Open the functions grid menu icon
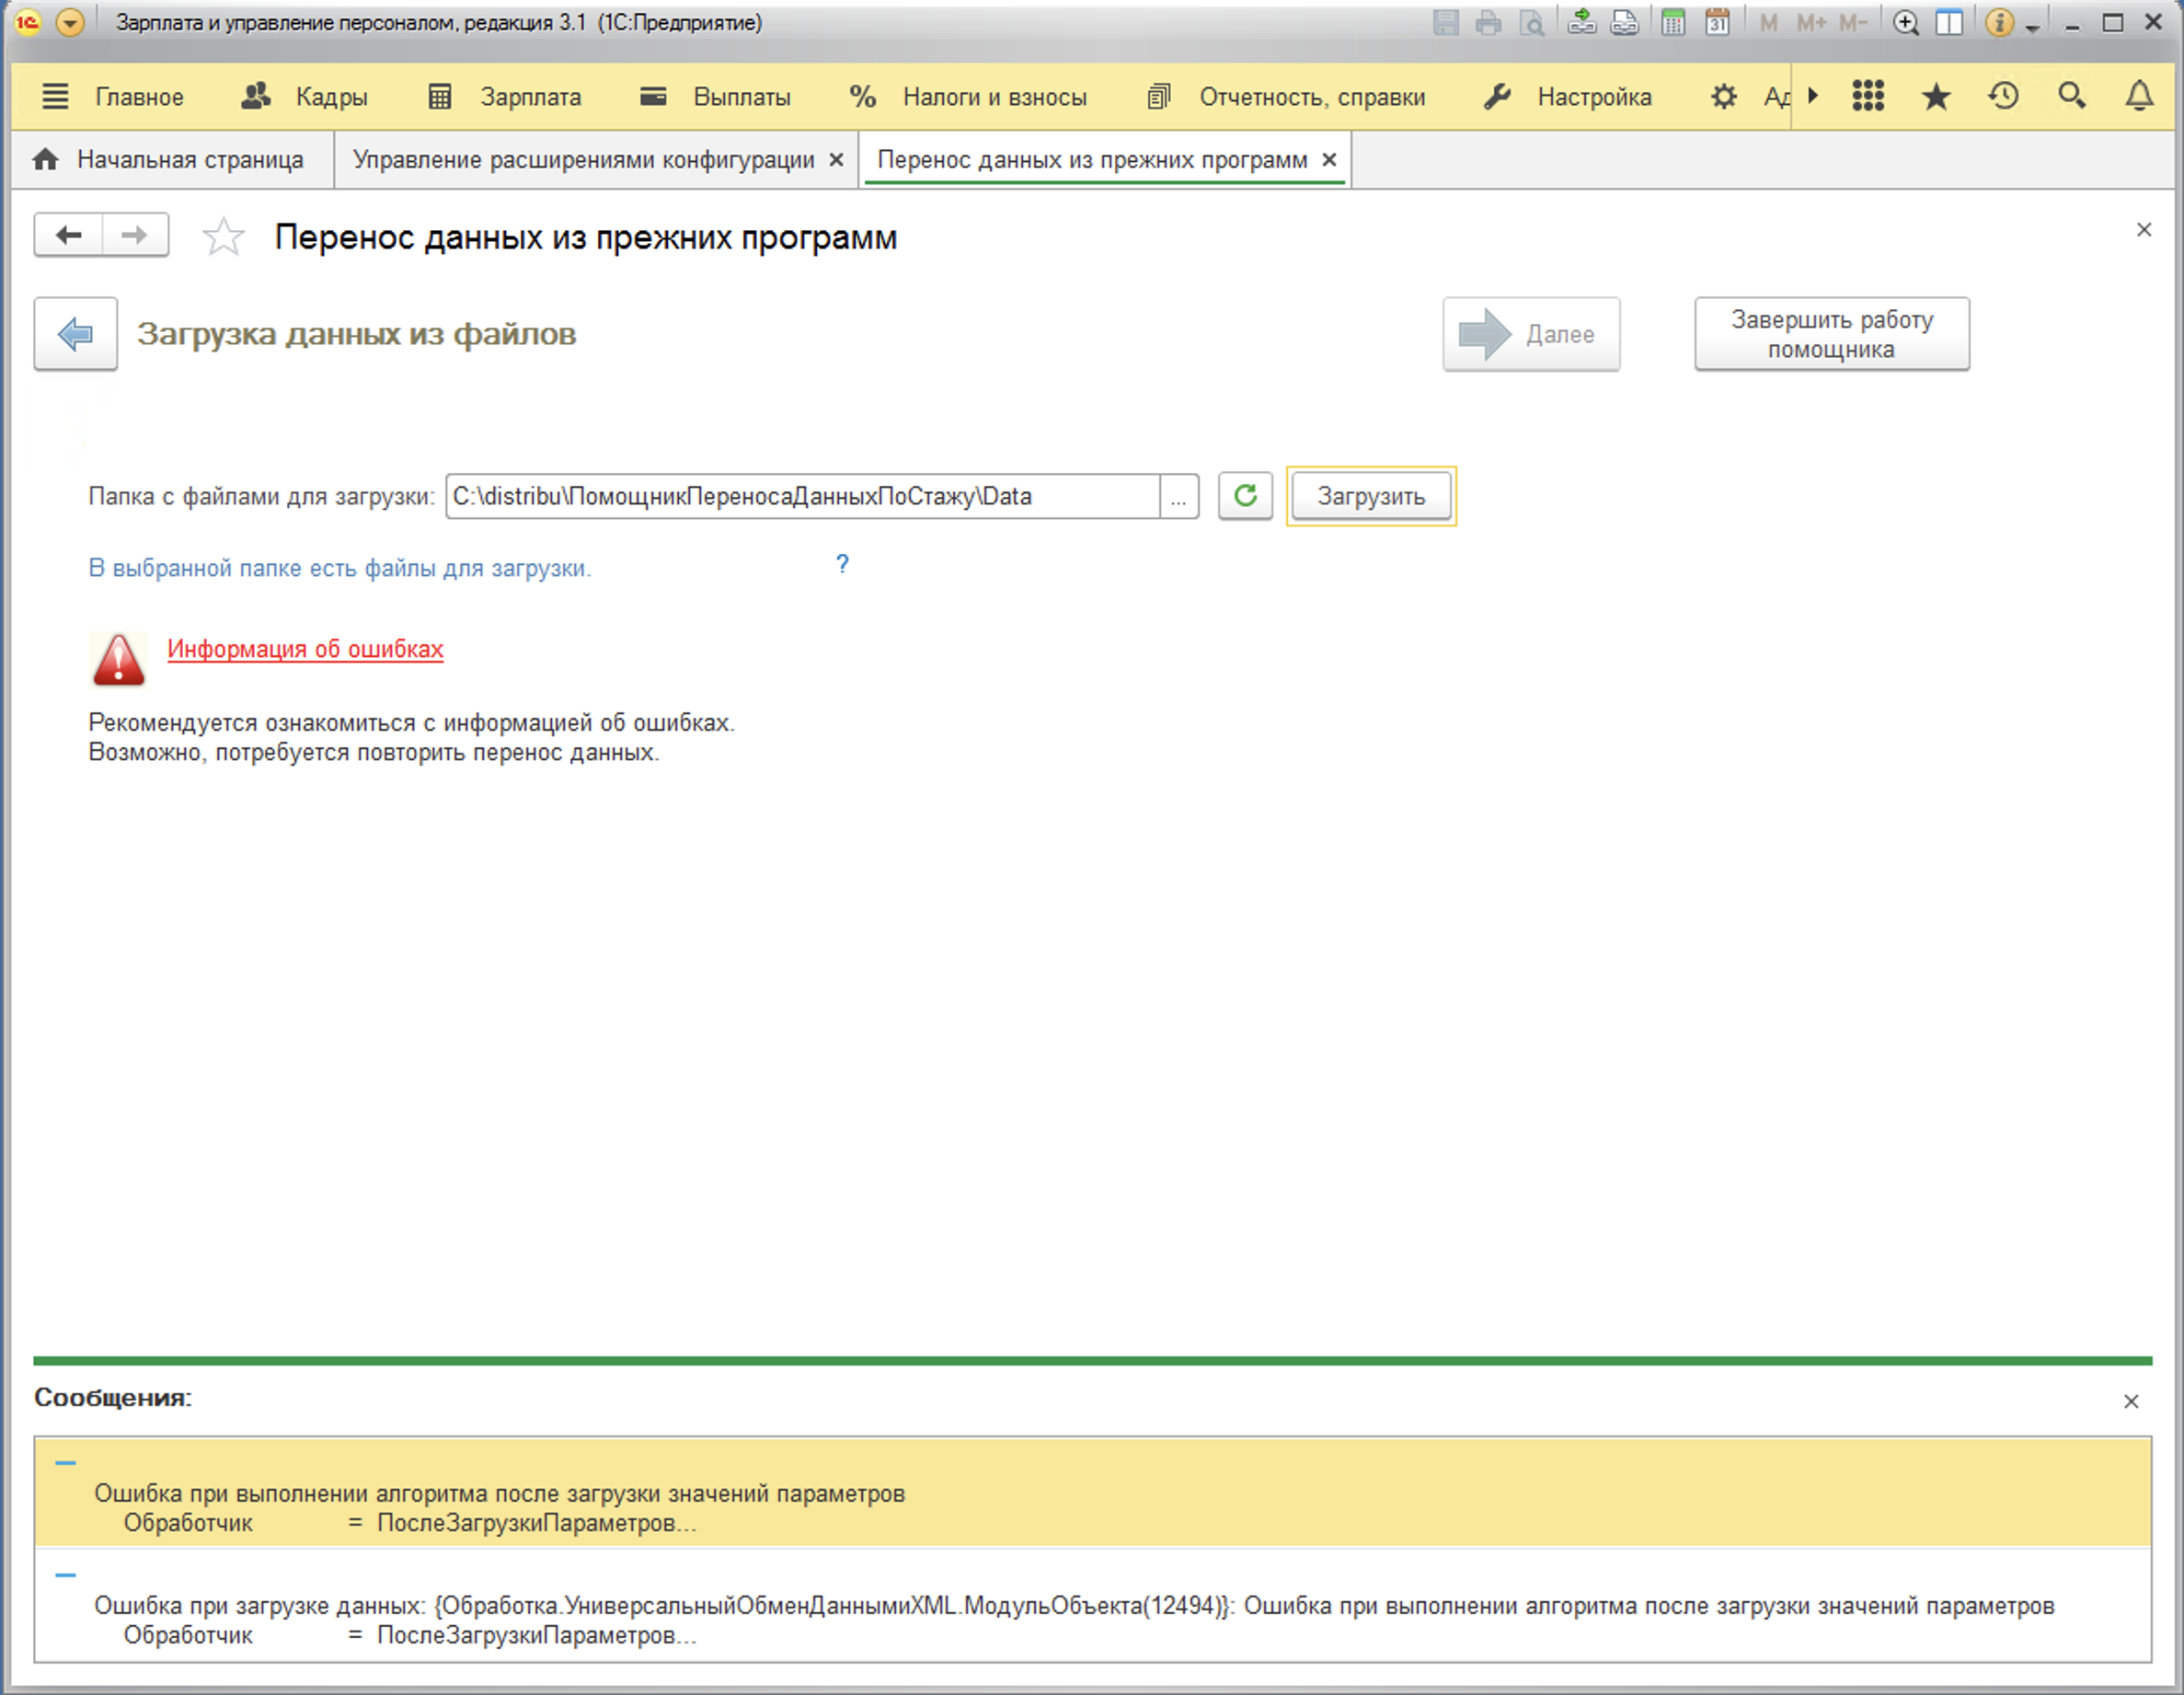Viewport: 2184px width, 1695px height. click(1868, 96)
